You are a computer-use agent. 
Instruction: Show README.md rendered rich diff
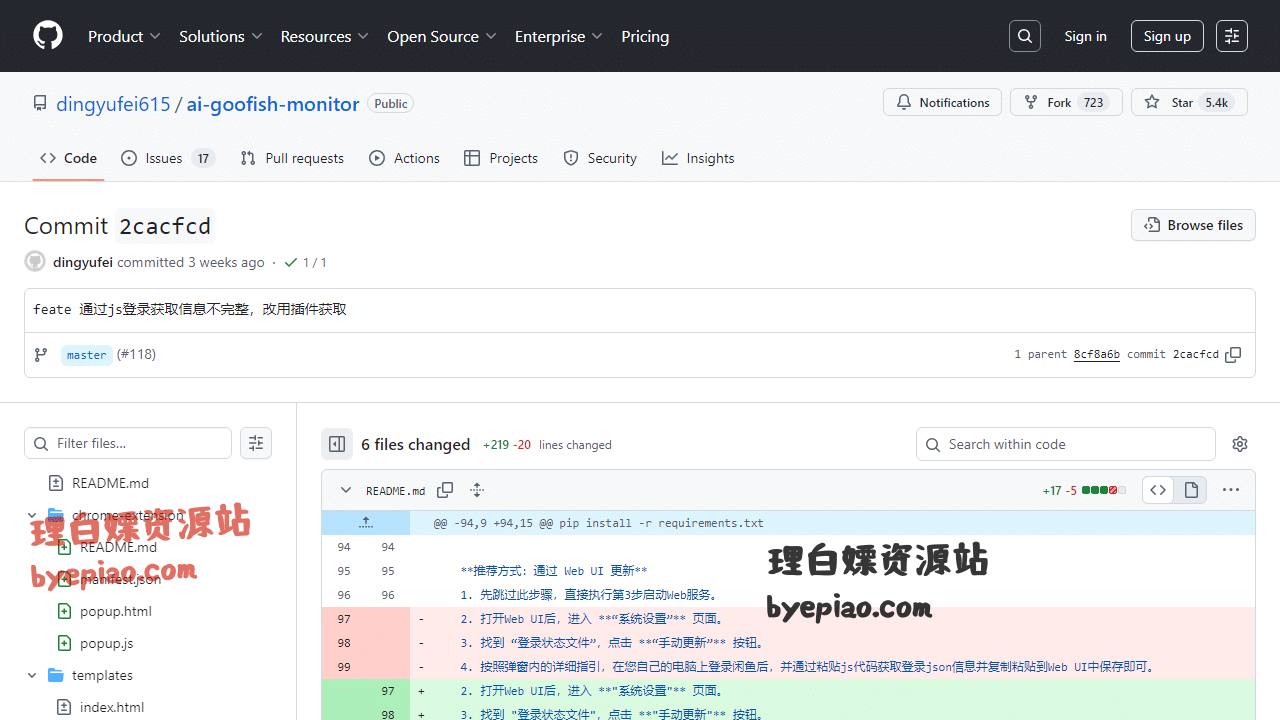[x=1191, y=490]
